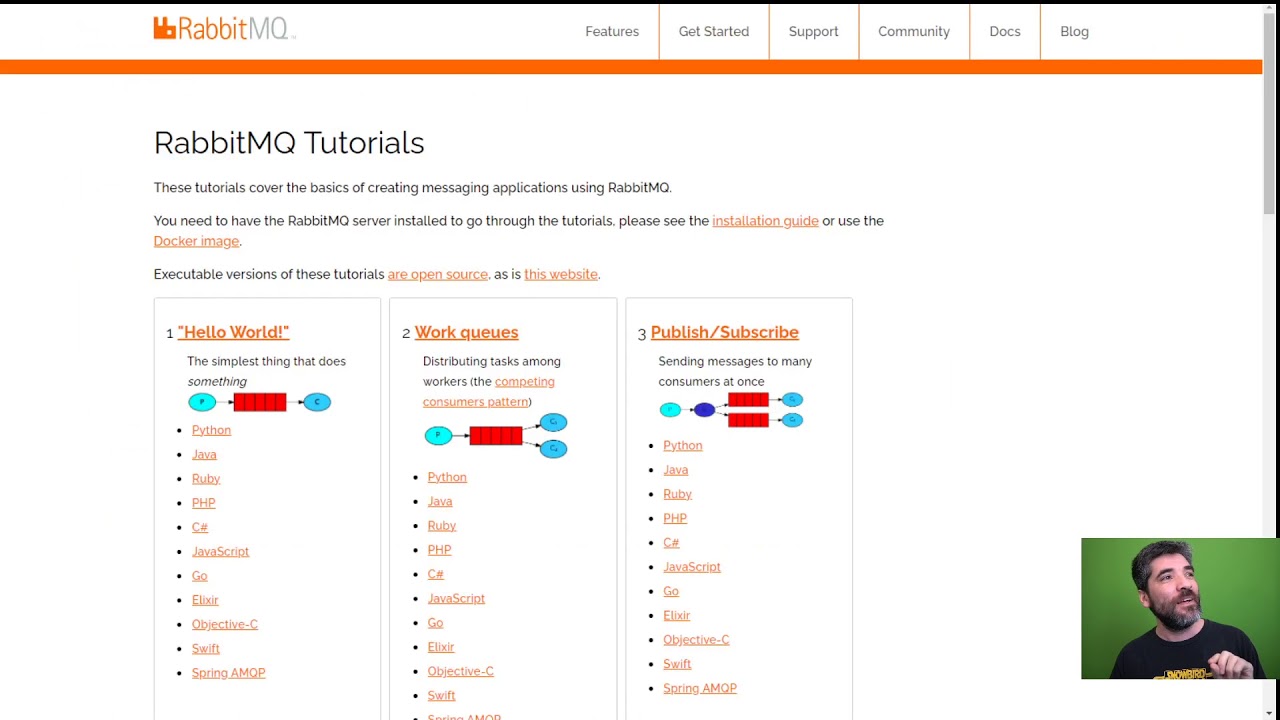The width and height of the screenshot is (1280, 720).
Task: Select Go in Work queues list
Action: pos(436,623)
